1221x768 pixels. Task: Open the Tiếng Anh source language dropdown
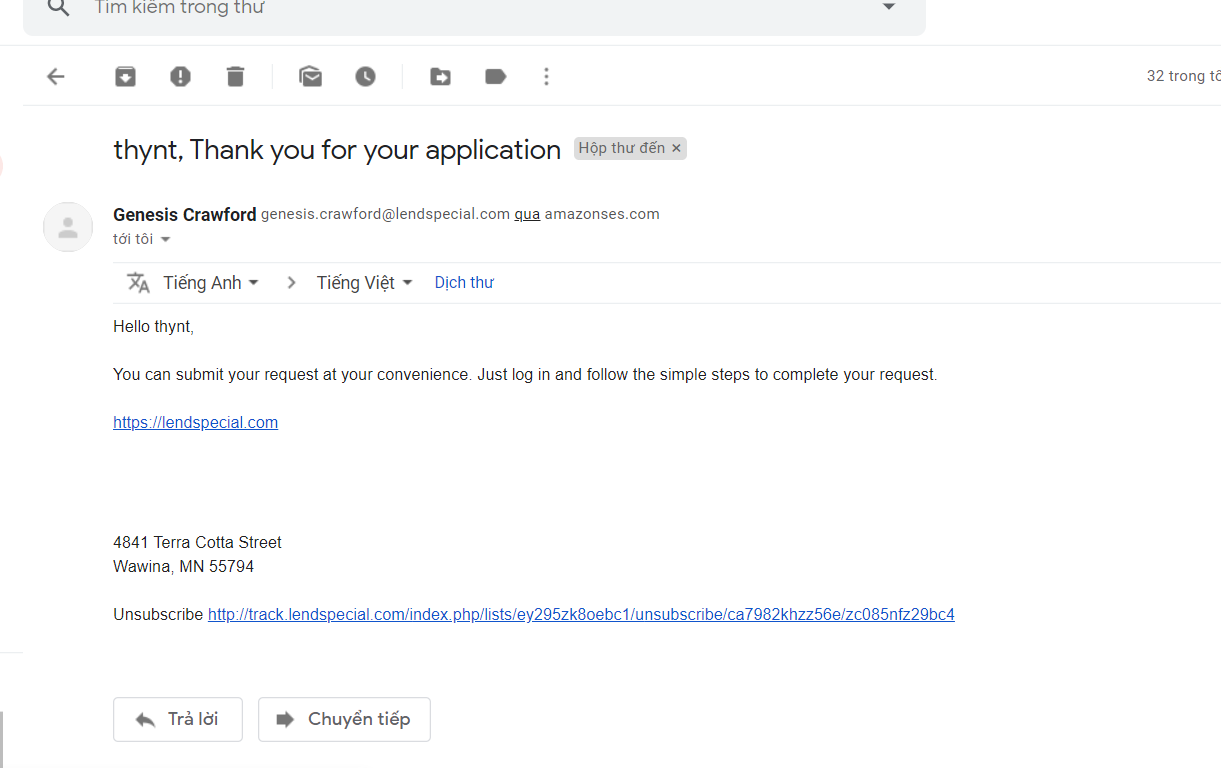(211, 283)
